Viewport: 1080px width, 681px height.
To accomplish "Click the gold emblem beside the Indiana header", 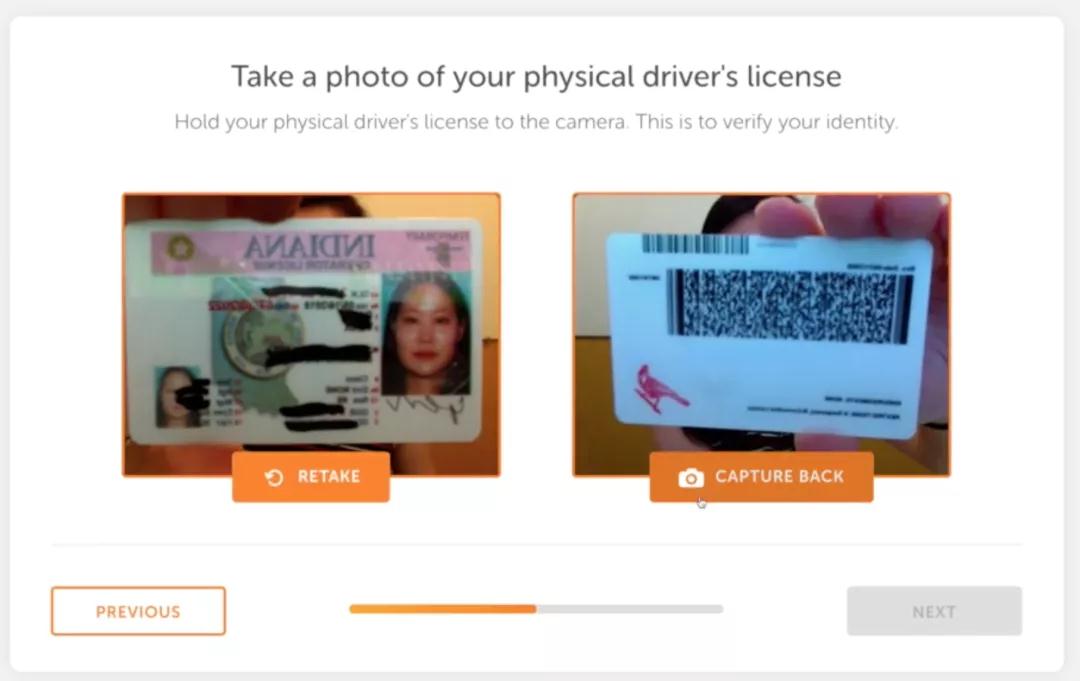I will 180,249.
